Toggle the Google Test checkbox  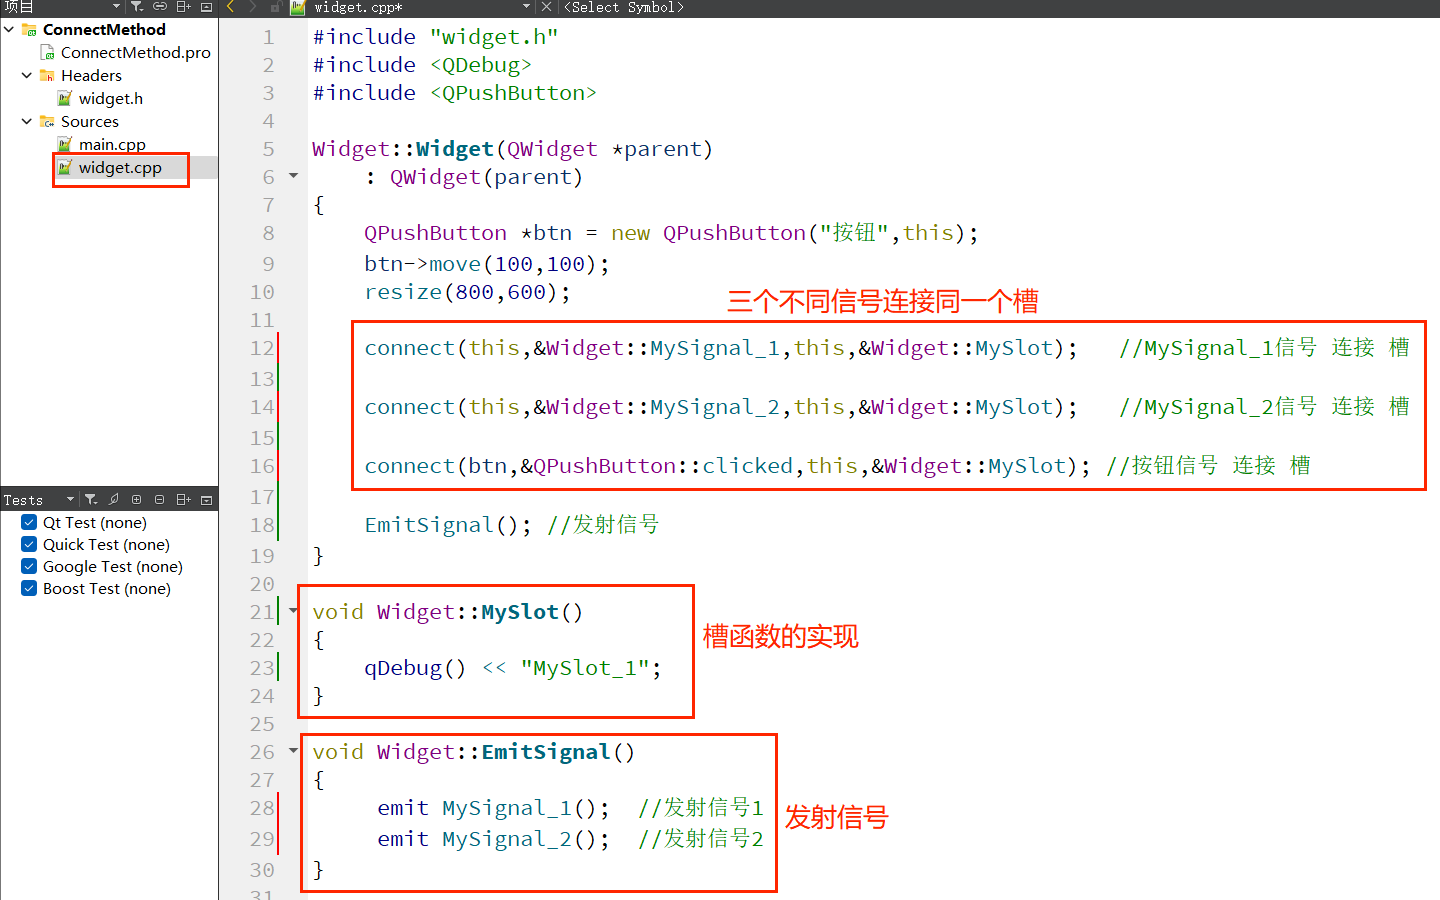pos(29,566)
